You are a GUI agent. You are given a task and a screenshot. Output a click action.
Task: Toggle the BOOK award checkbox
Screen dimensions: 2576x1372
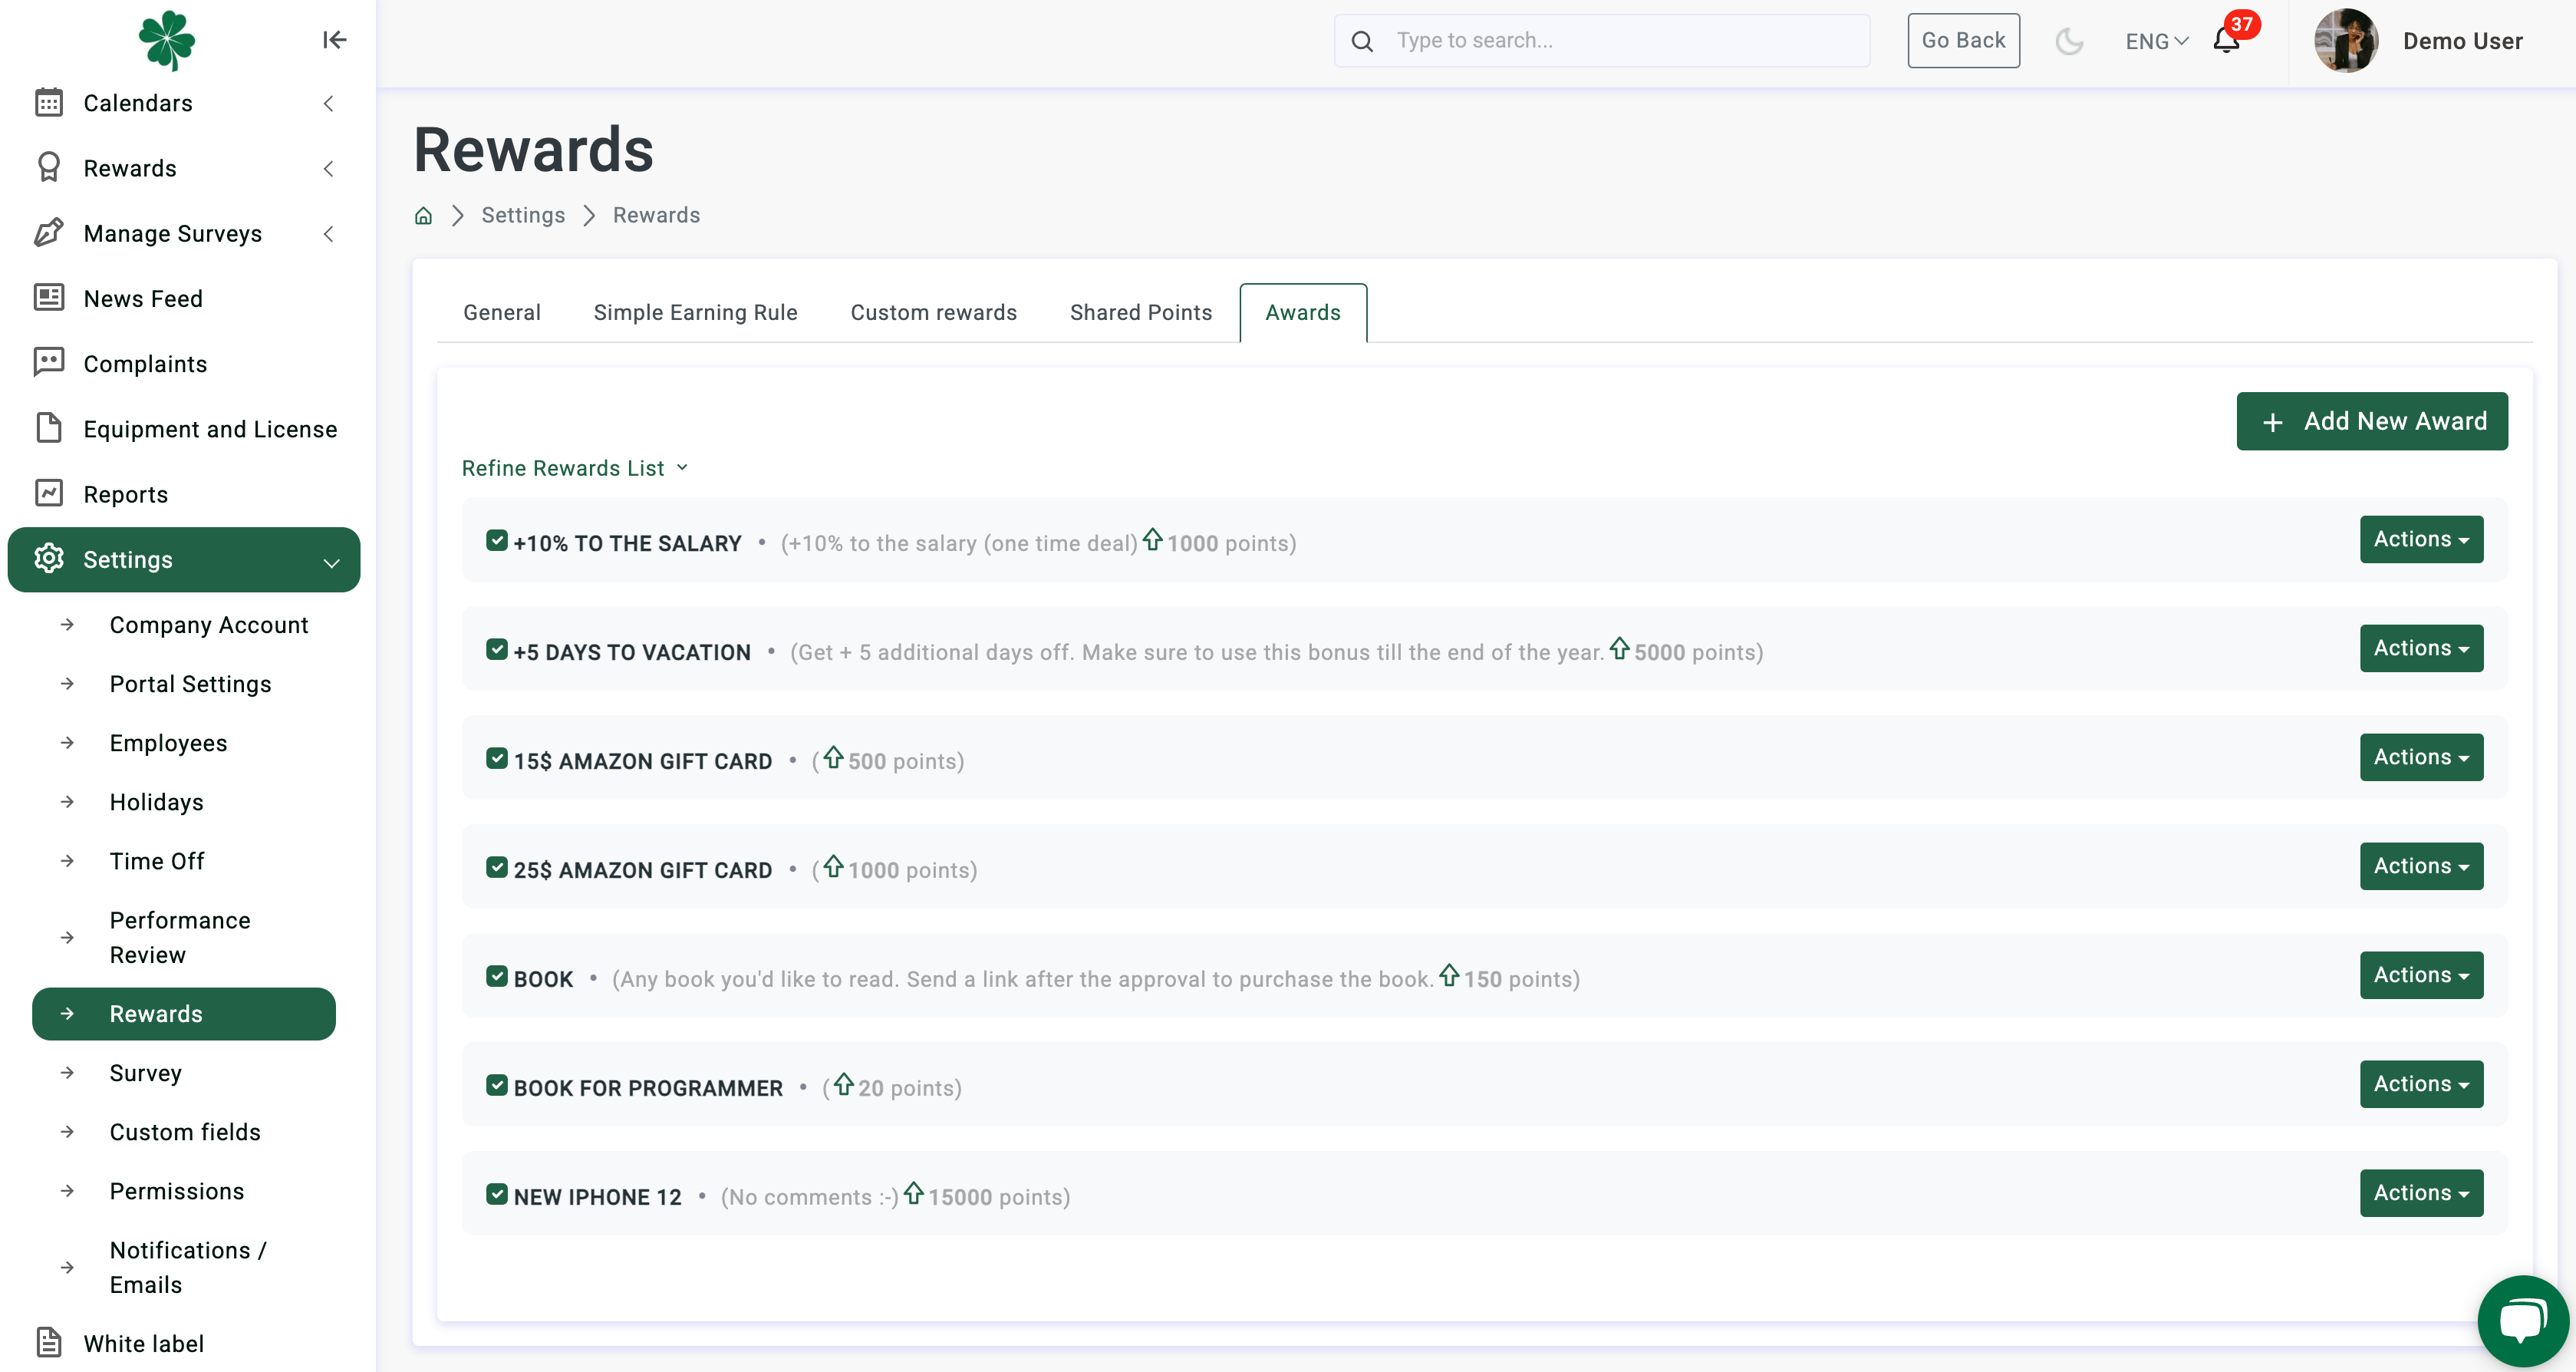pyautogui.click(x=497, y=977)
